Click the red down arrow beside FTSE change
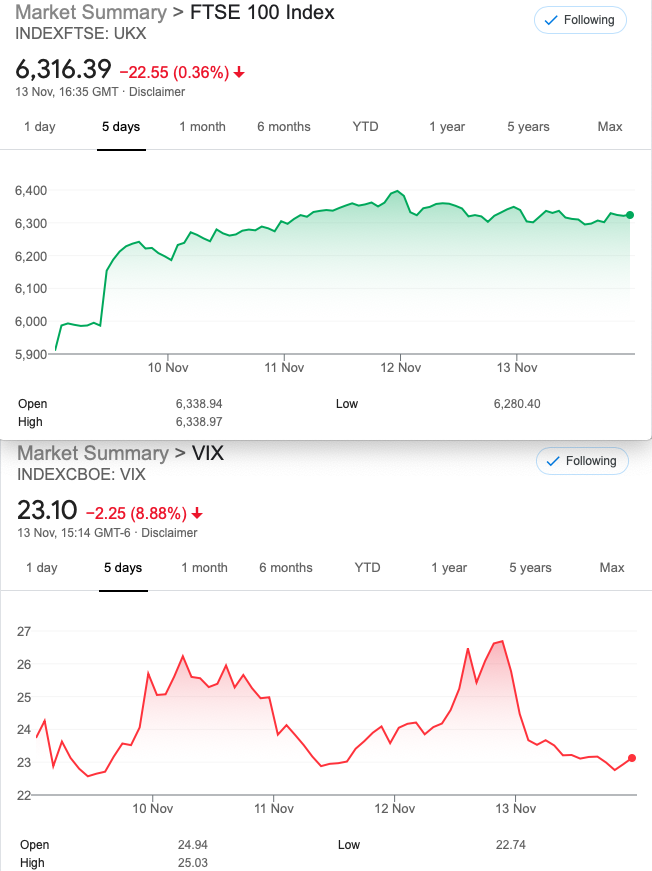 (x=239, y=72)
